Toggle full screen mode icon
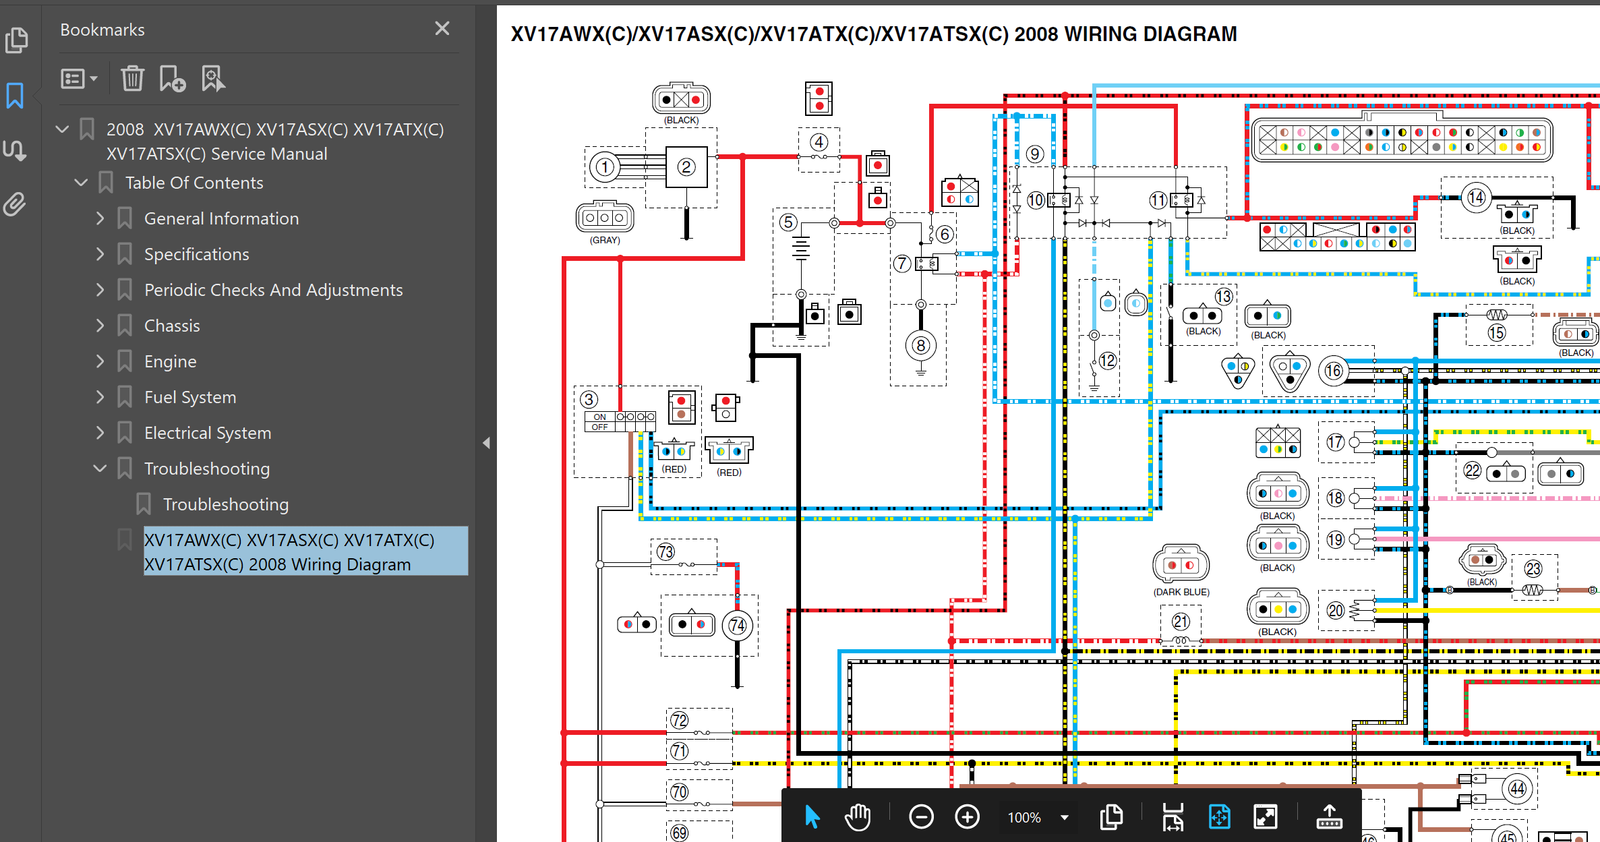Viewport: 1600px width, 842px height. [x=1265, y=817]
